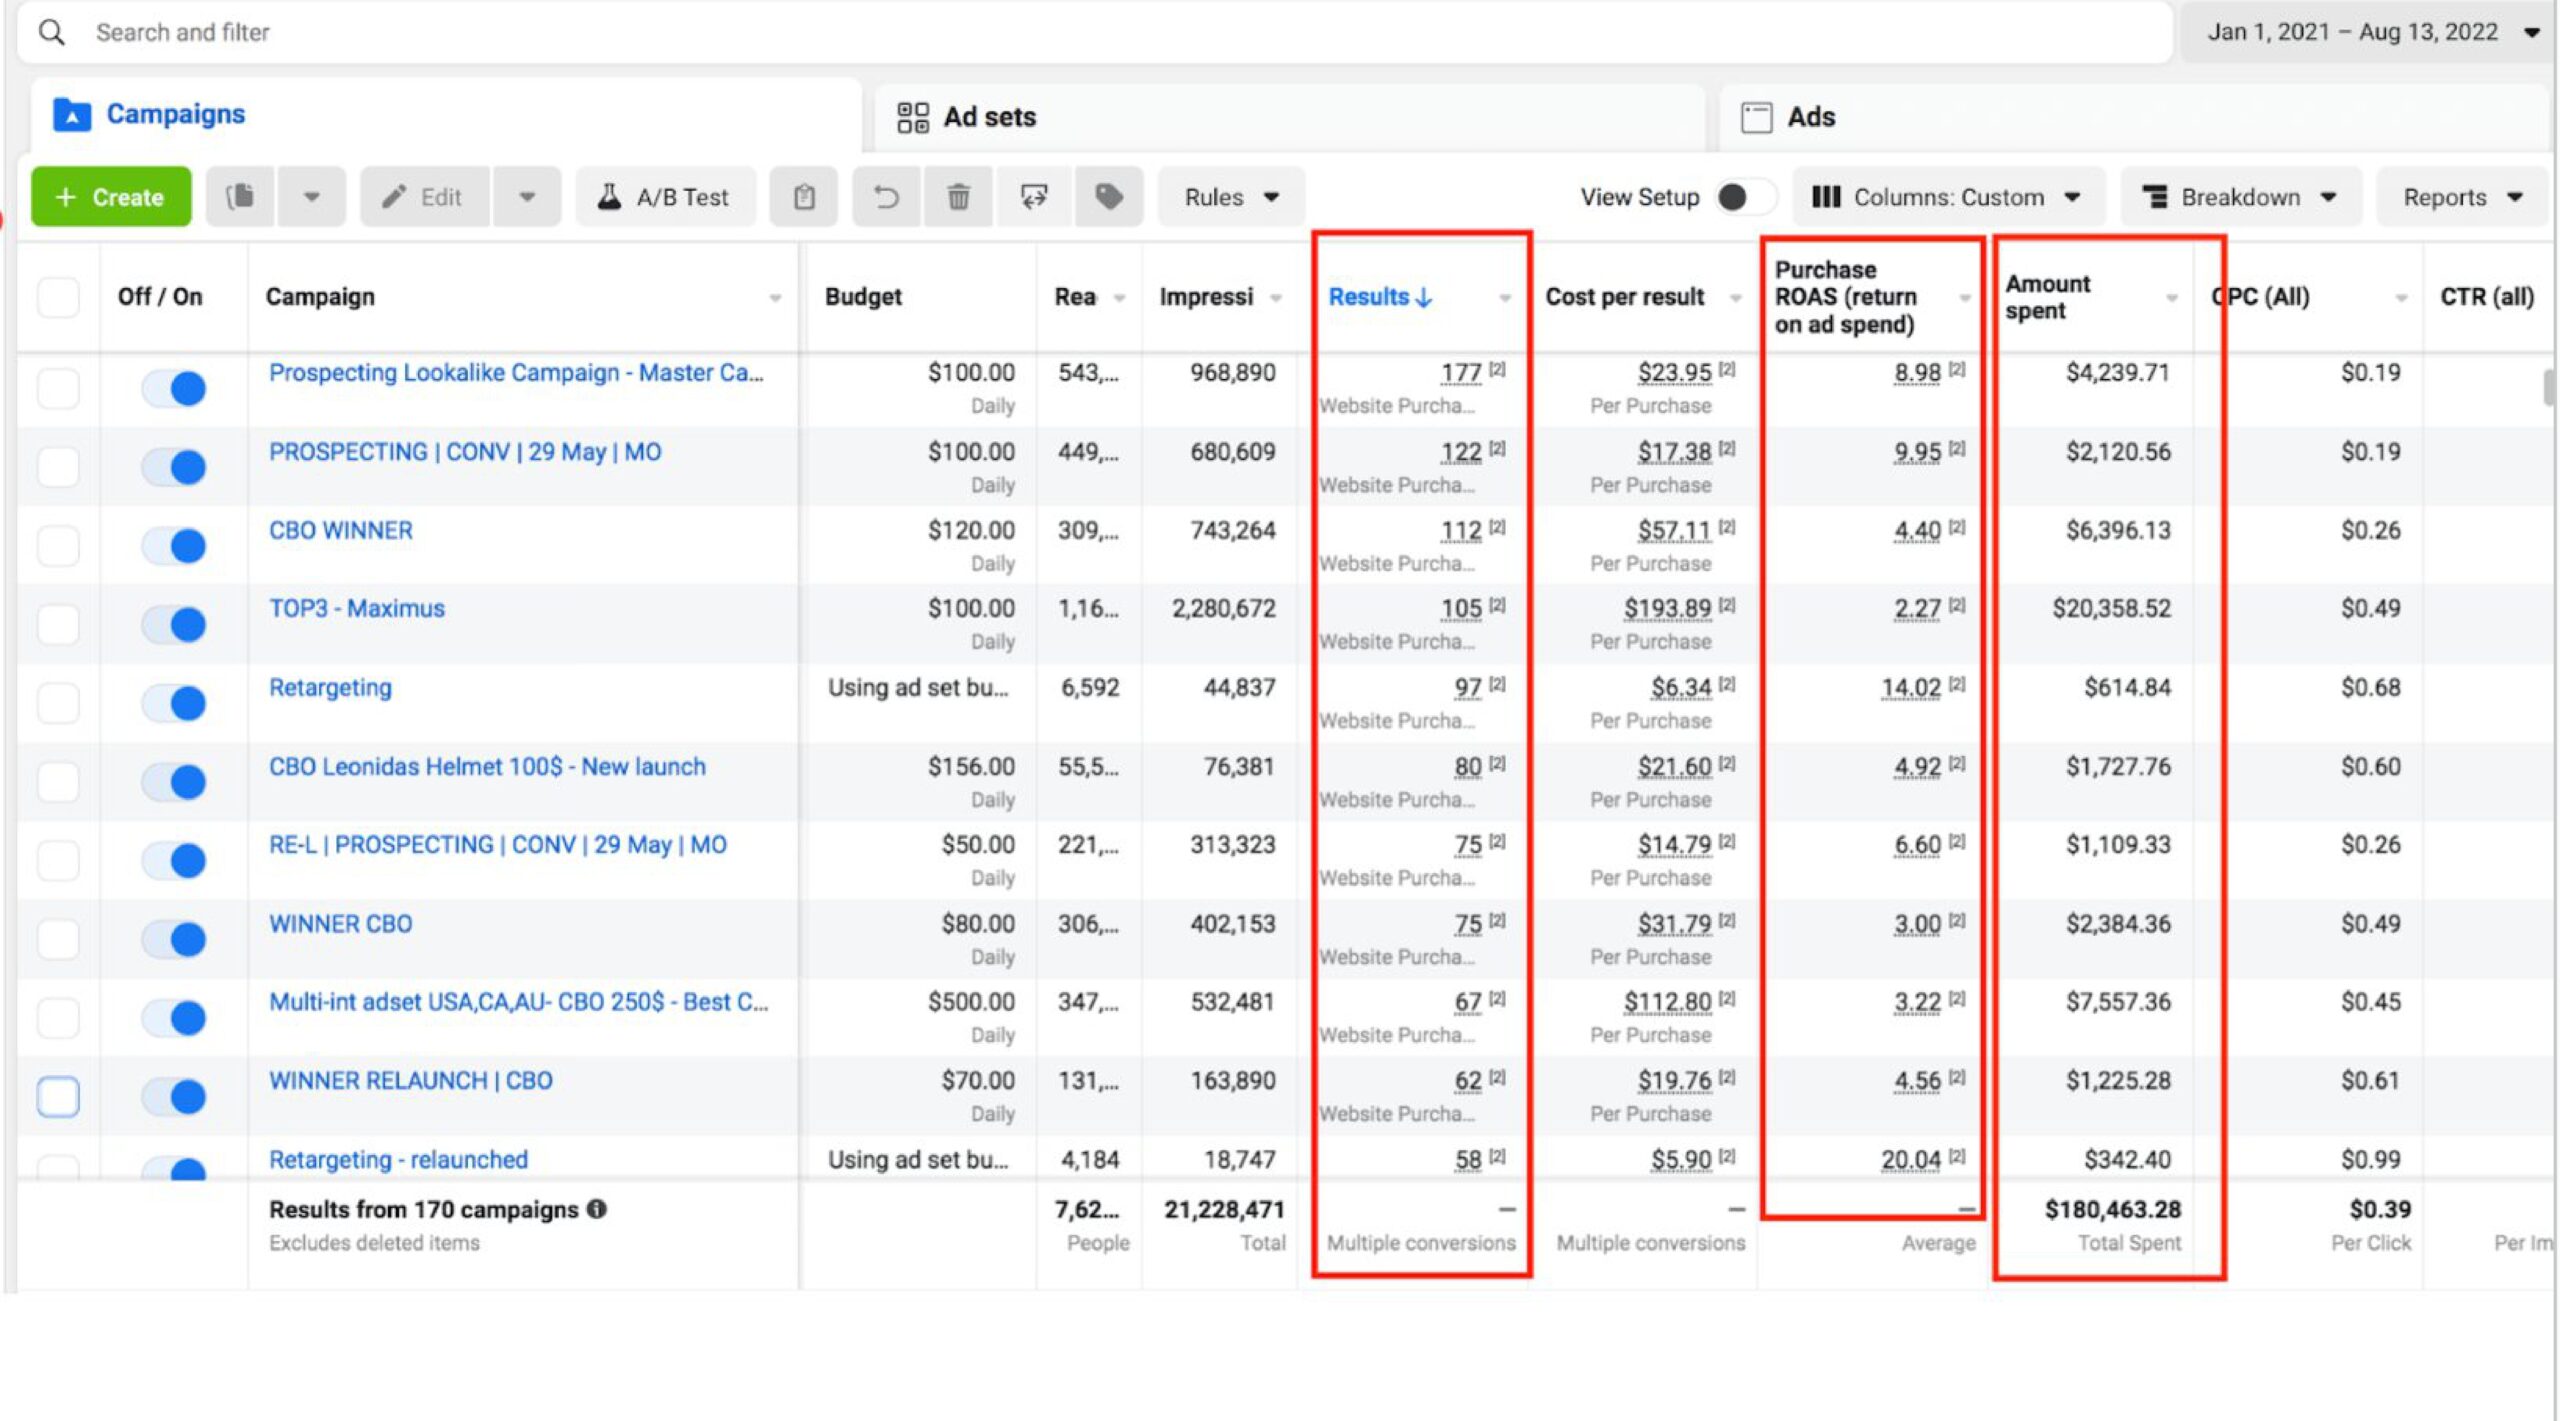Viewport: 2560px width, 1421px height.
Task: Expand the duplicate options arrow
Action: [312, 197]
